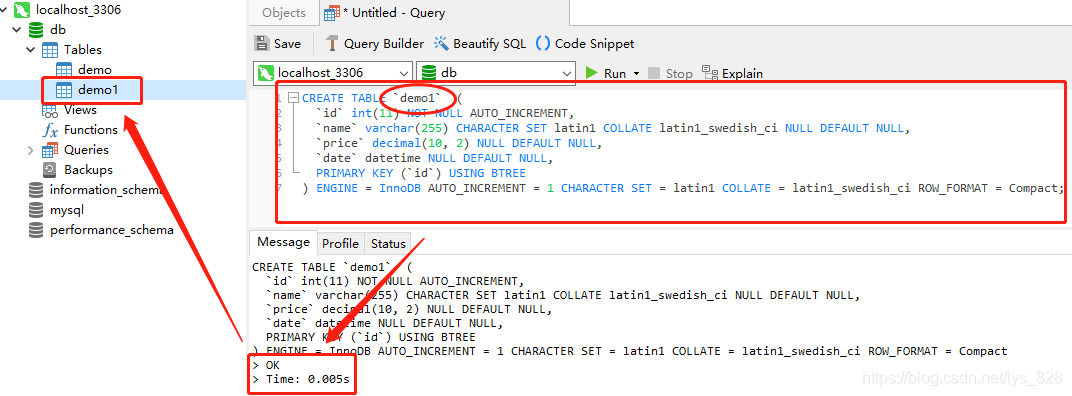Click the information_schema database icon
The height and width of the screenshot is (396, 1072).
coord(36,189)
